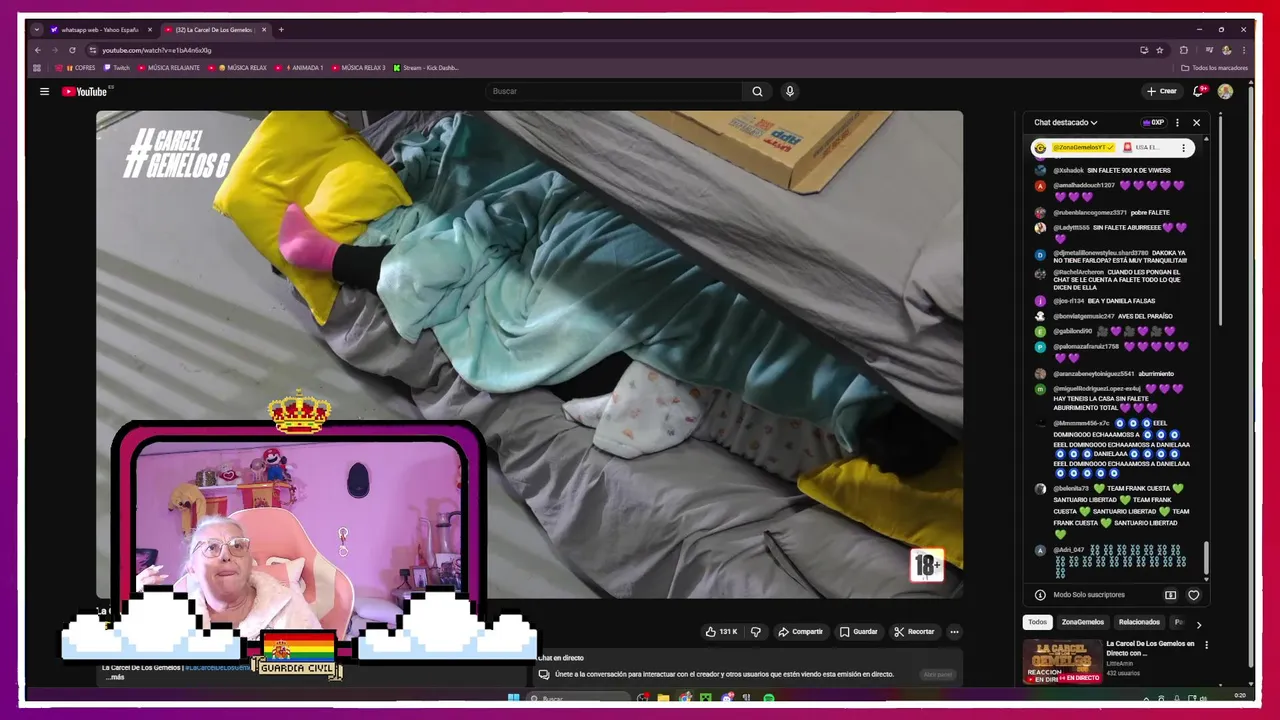
Task: Open more actions menu beside Recortar
Action: [954, 632]
